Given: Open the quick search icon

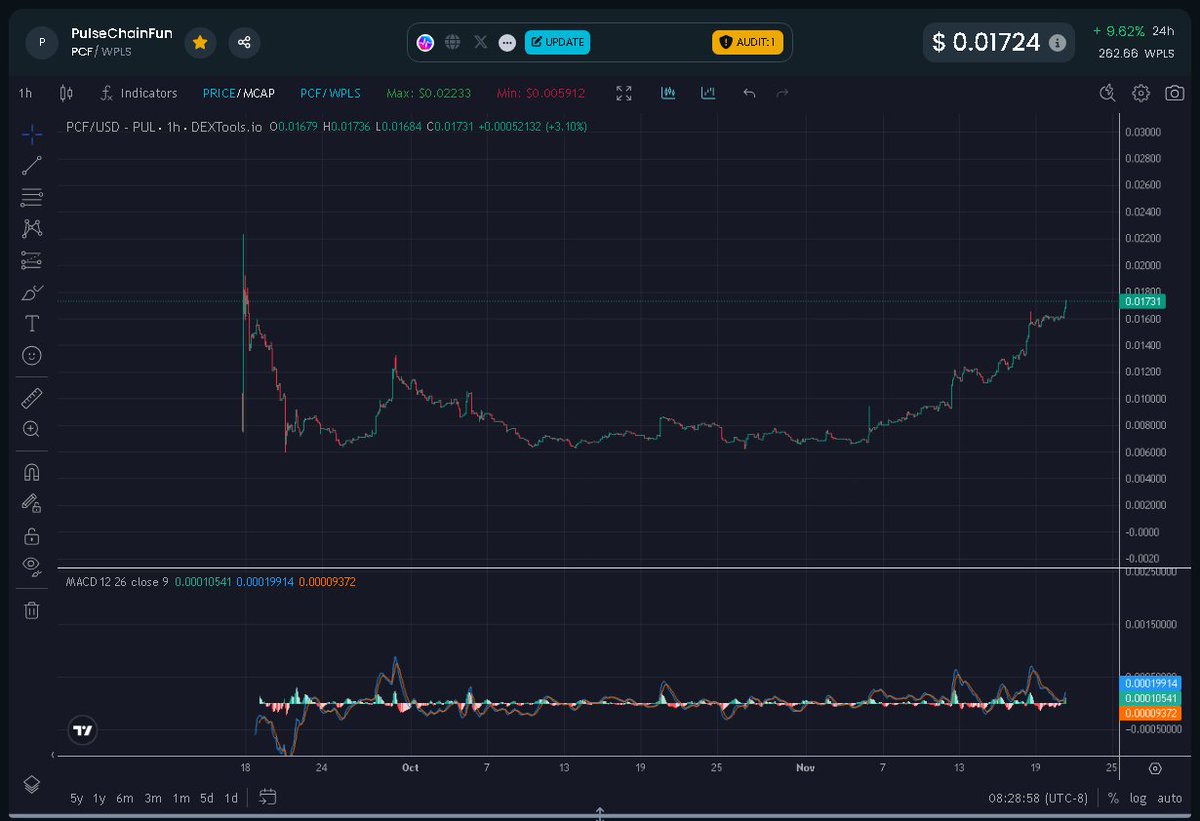Looking at the screenshot, I should 1107,93.
